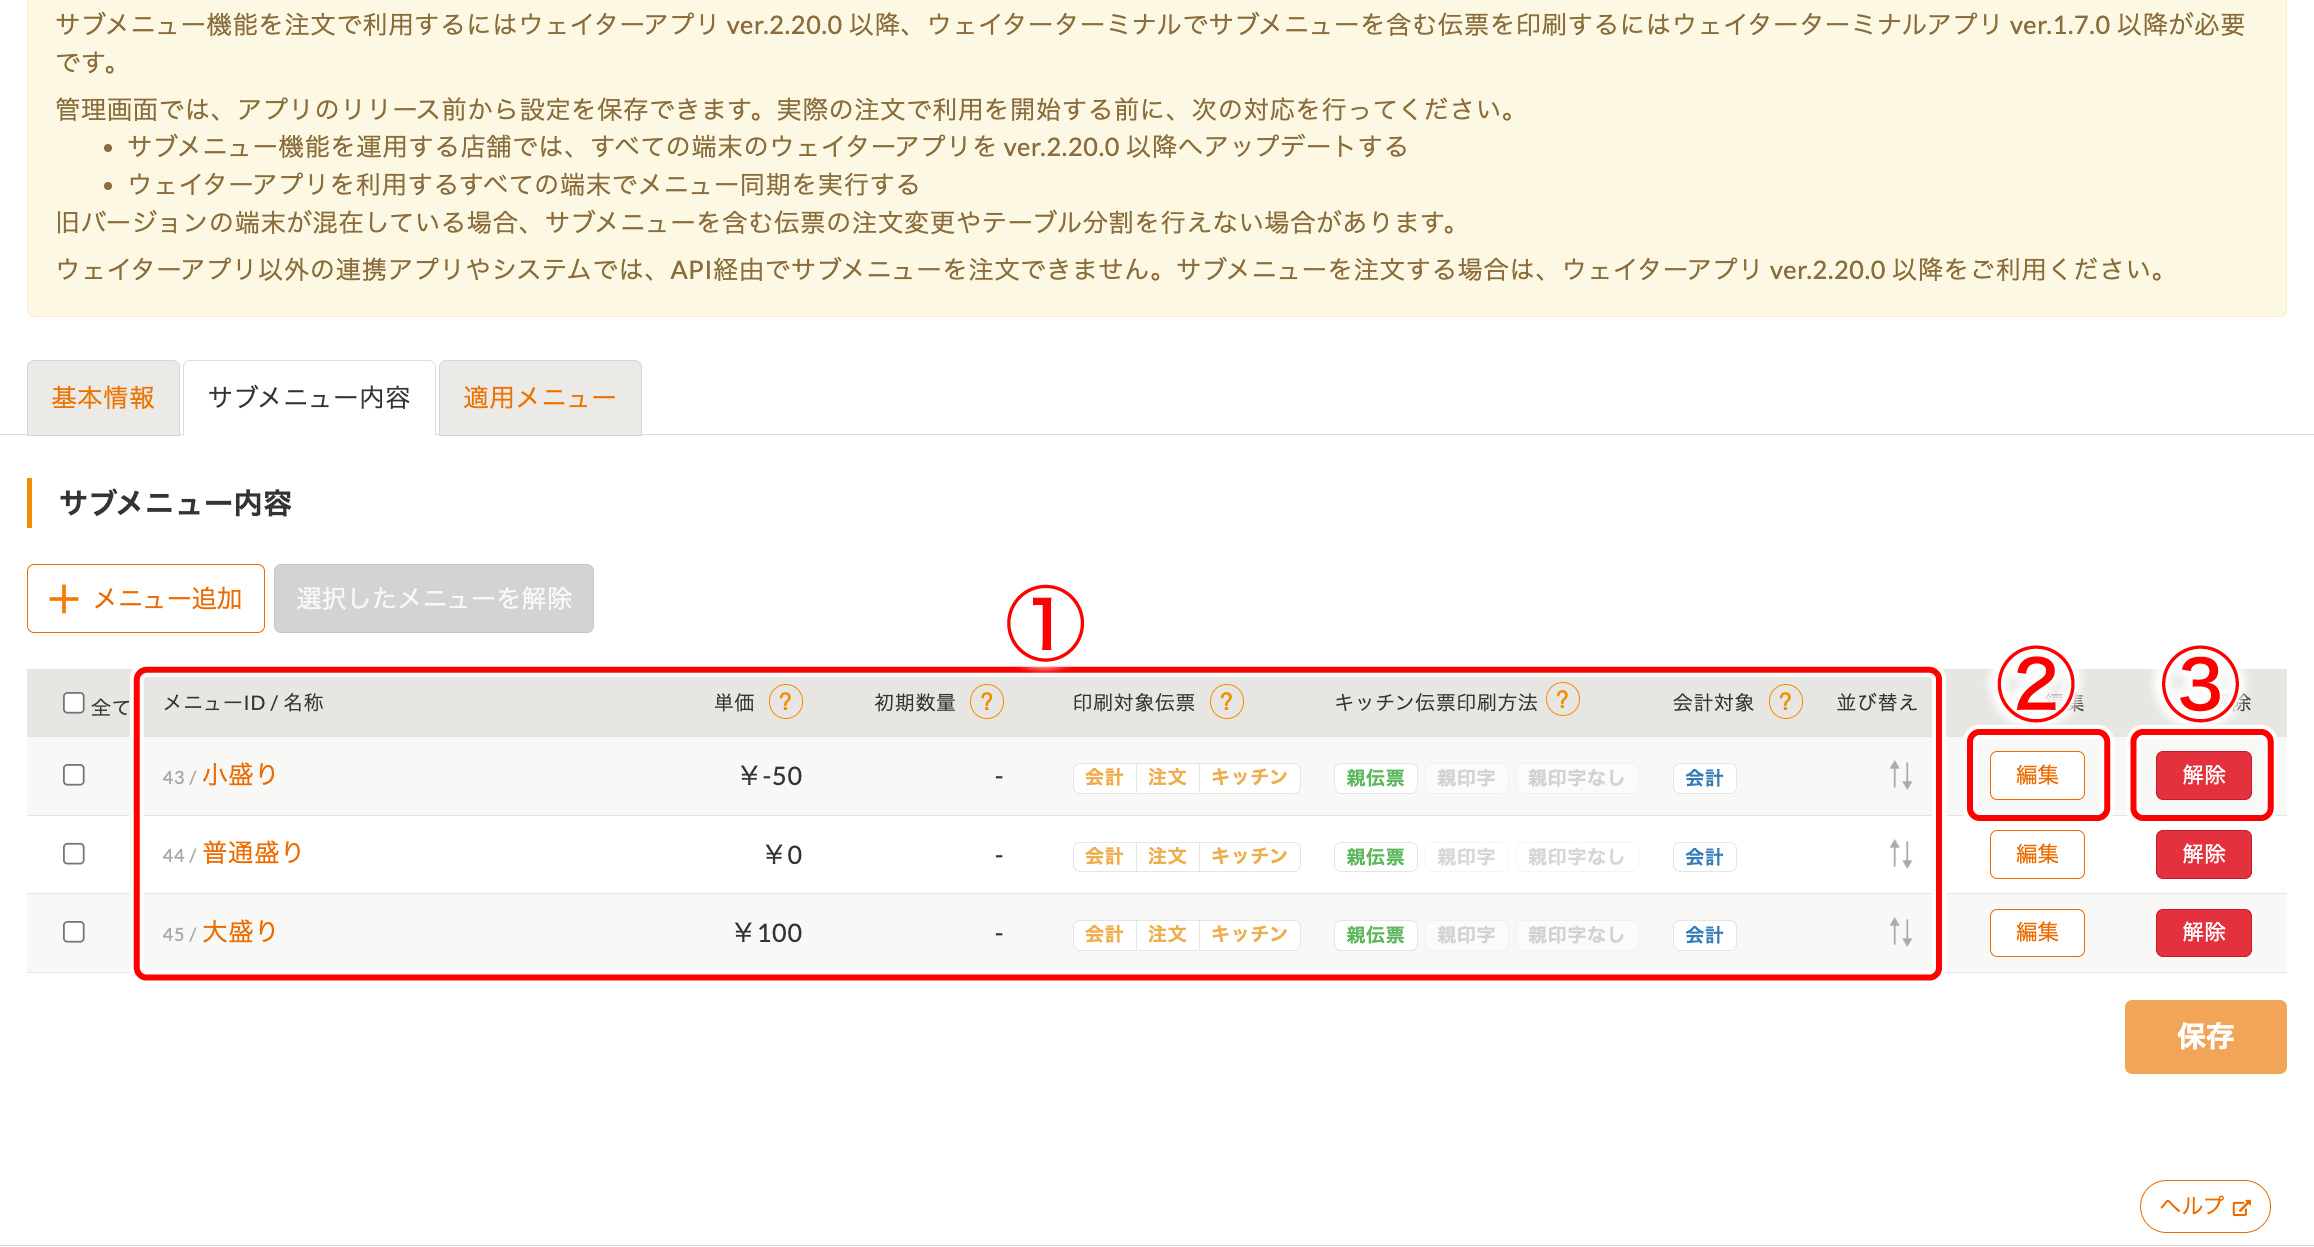Remove 大盛り with its 解除 button
Screen dimensions: 2314x1247
point(2204,932)
